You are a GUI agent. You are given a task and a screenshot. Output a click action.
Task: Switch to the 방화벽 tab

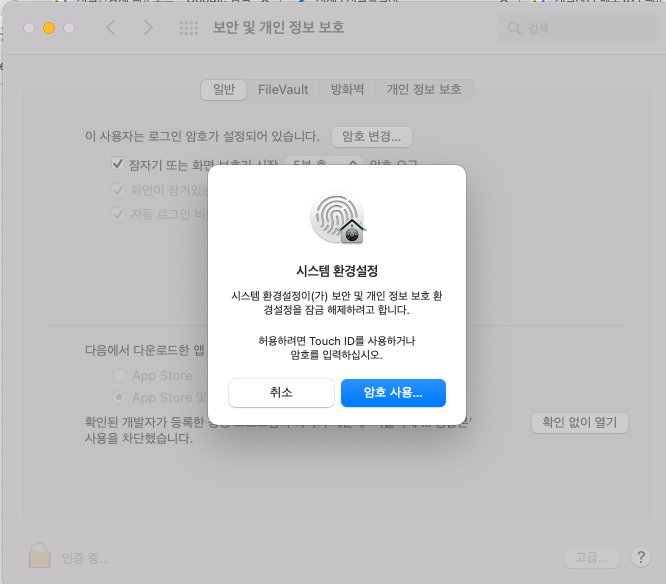(347, 90)
